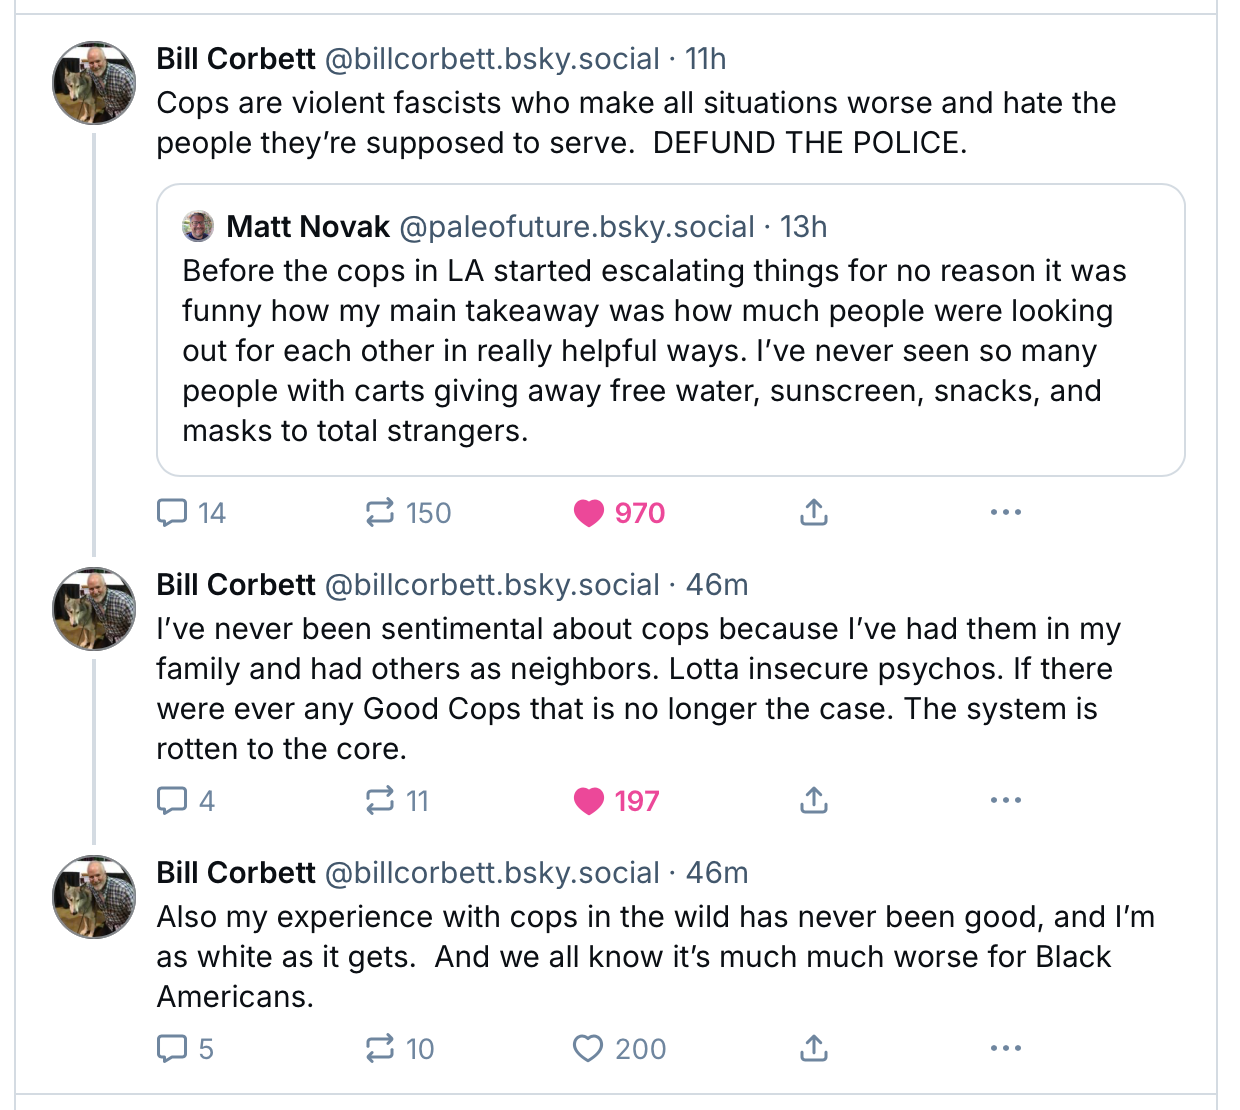Share the 'insecure psychos' post

click(814, 801)
